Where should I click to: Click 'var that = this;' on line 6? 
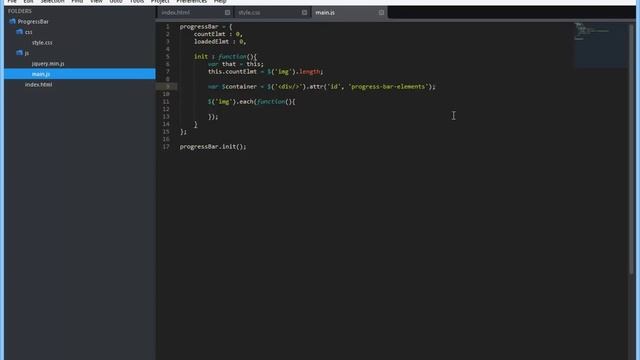coord(236,64)
